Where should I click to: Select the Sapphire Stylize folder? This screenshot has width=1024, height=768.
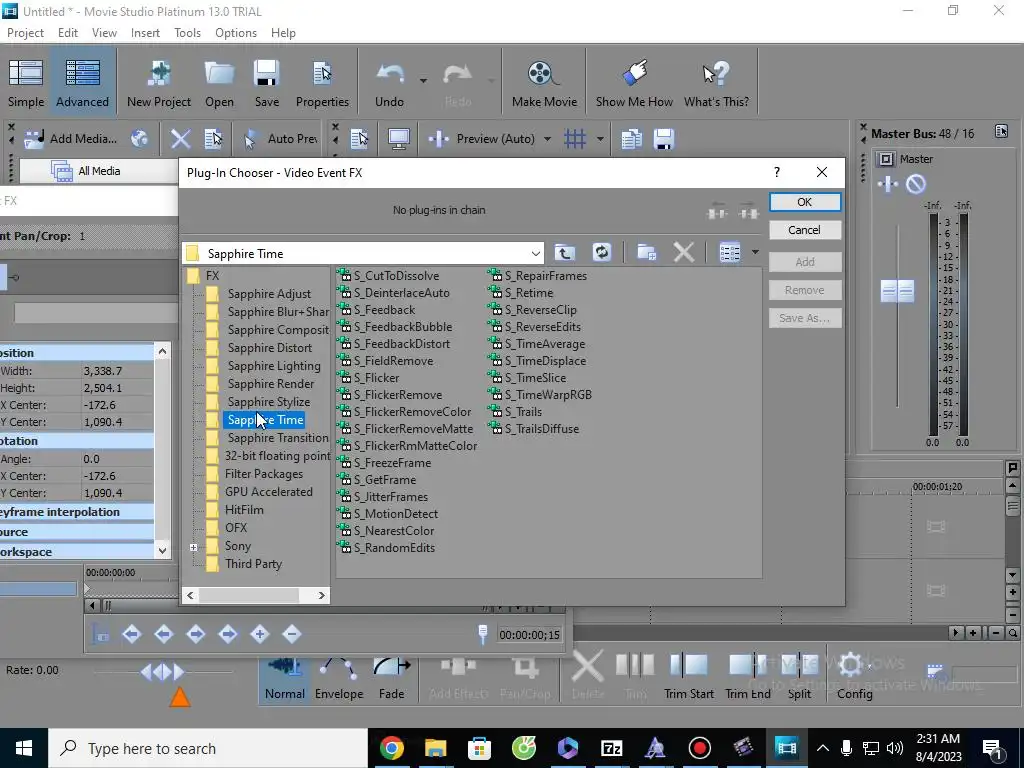tap(268, 402)
